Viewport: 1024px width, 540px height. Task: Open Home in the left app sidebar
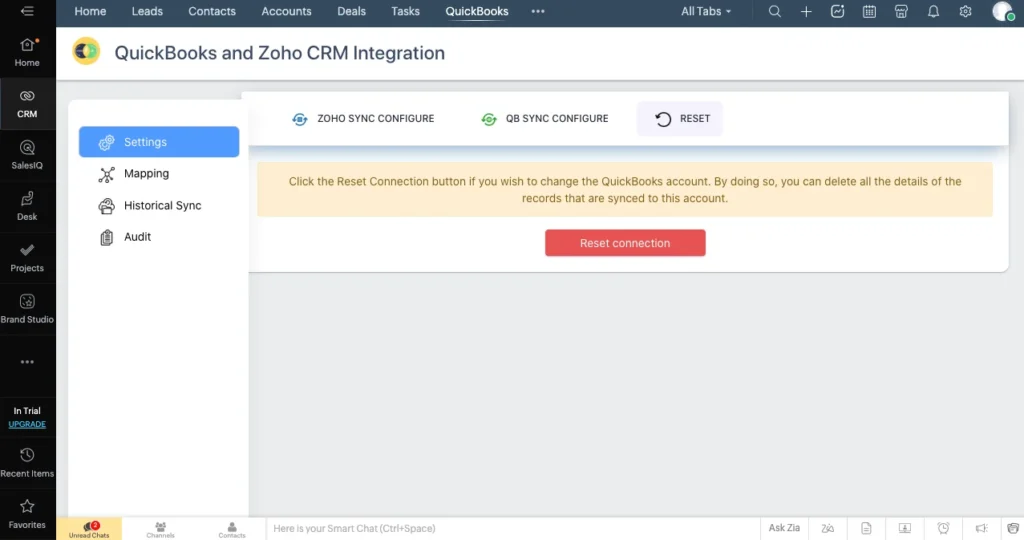[x=27, y=53]
